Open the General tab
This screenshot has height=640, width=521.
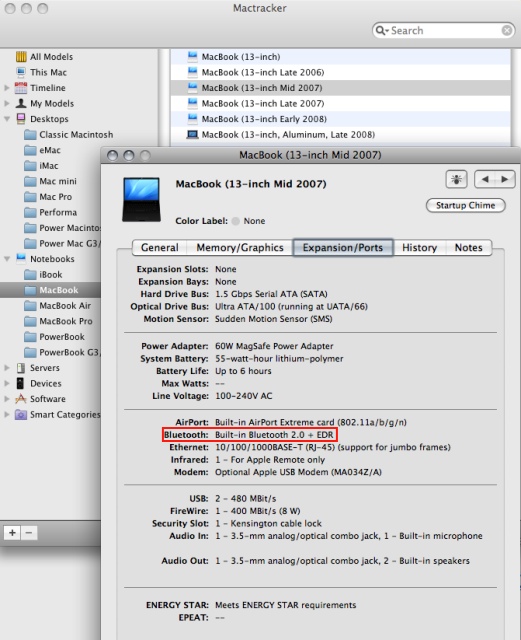coord(160,248)
